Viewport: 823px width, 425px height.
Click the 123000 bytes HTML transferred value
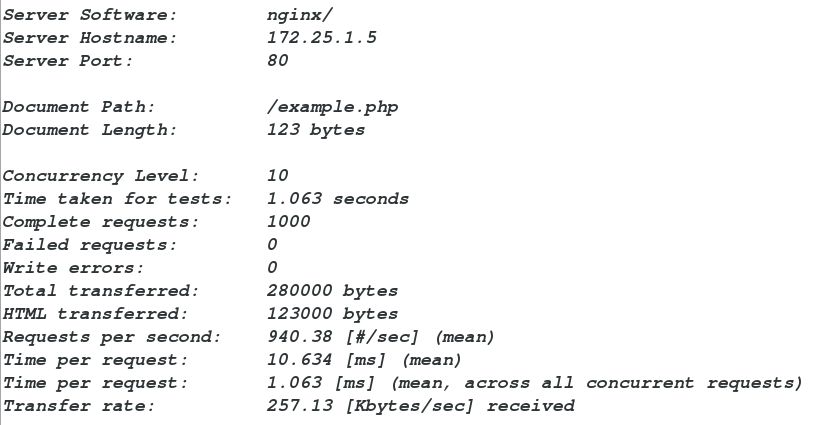click(x=332, y=314)
